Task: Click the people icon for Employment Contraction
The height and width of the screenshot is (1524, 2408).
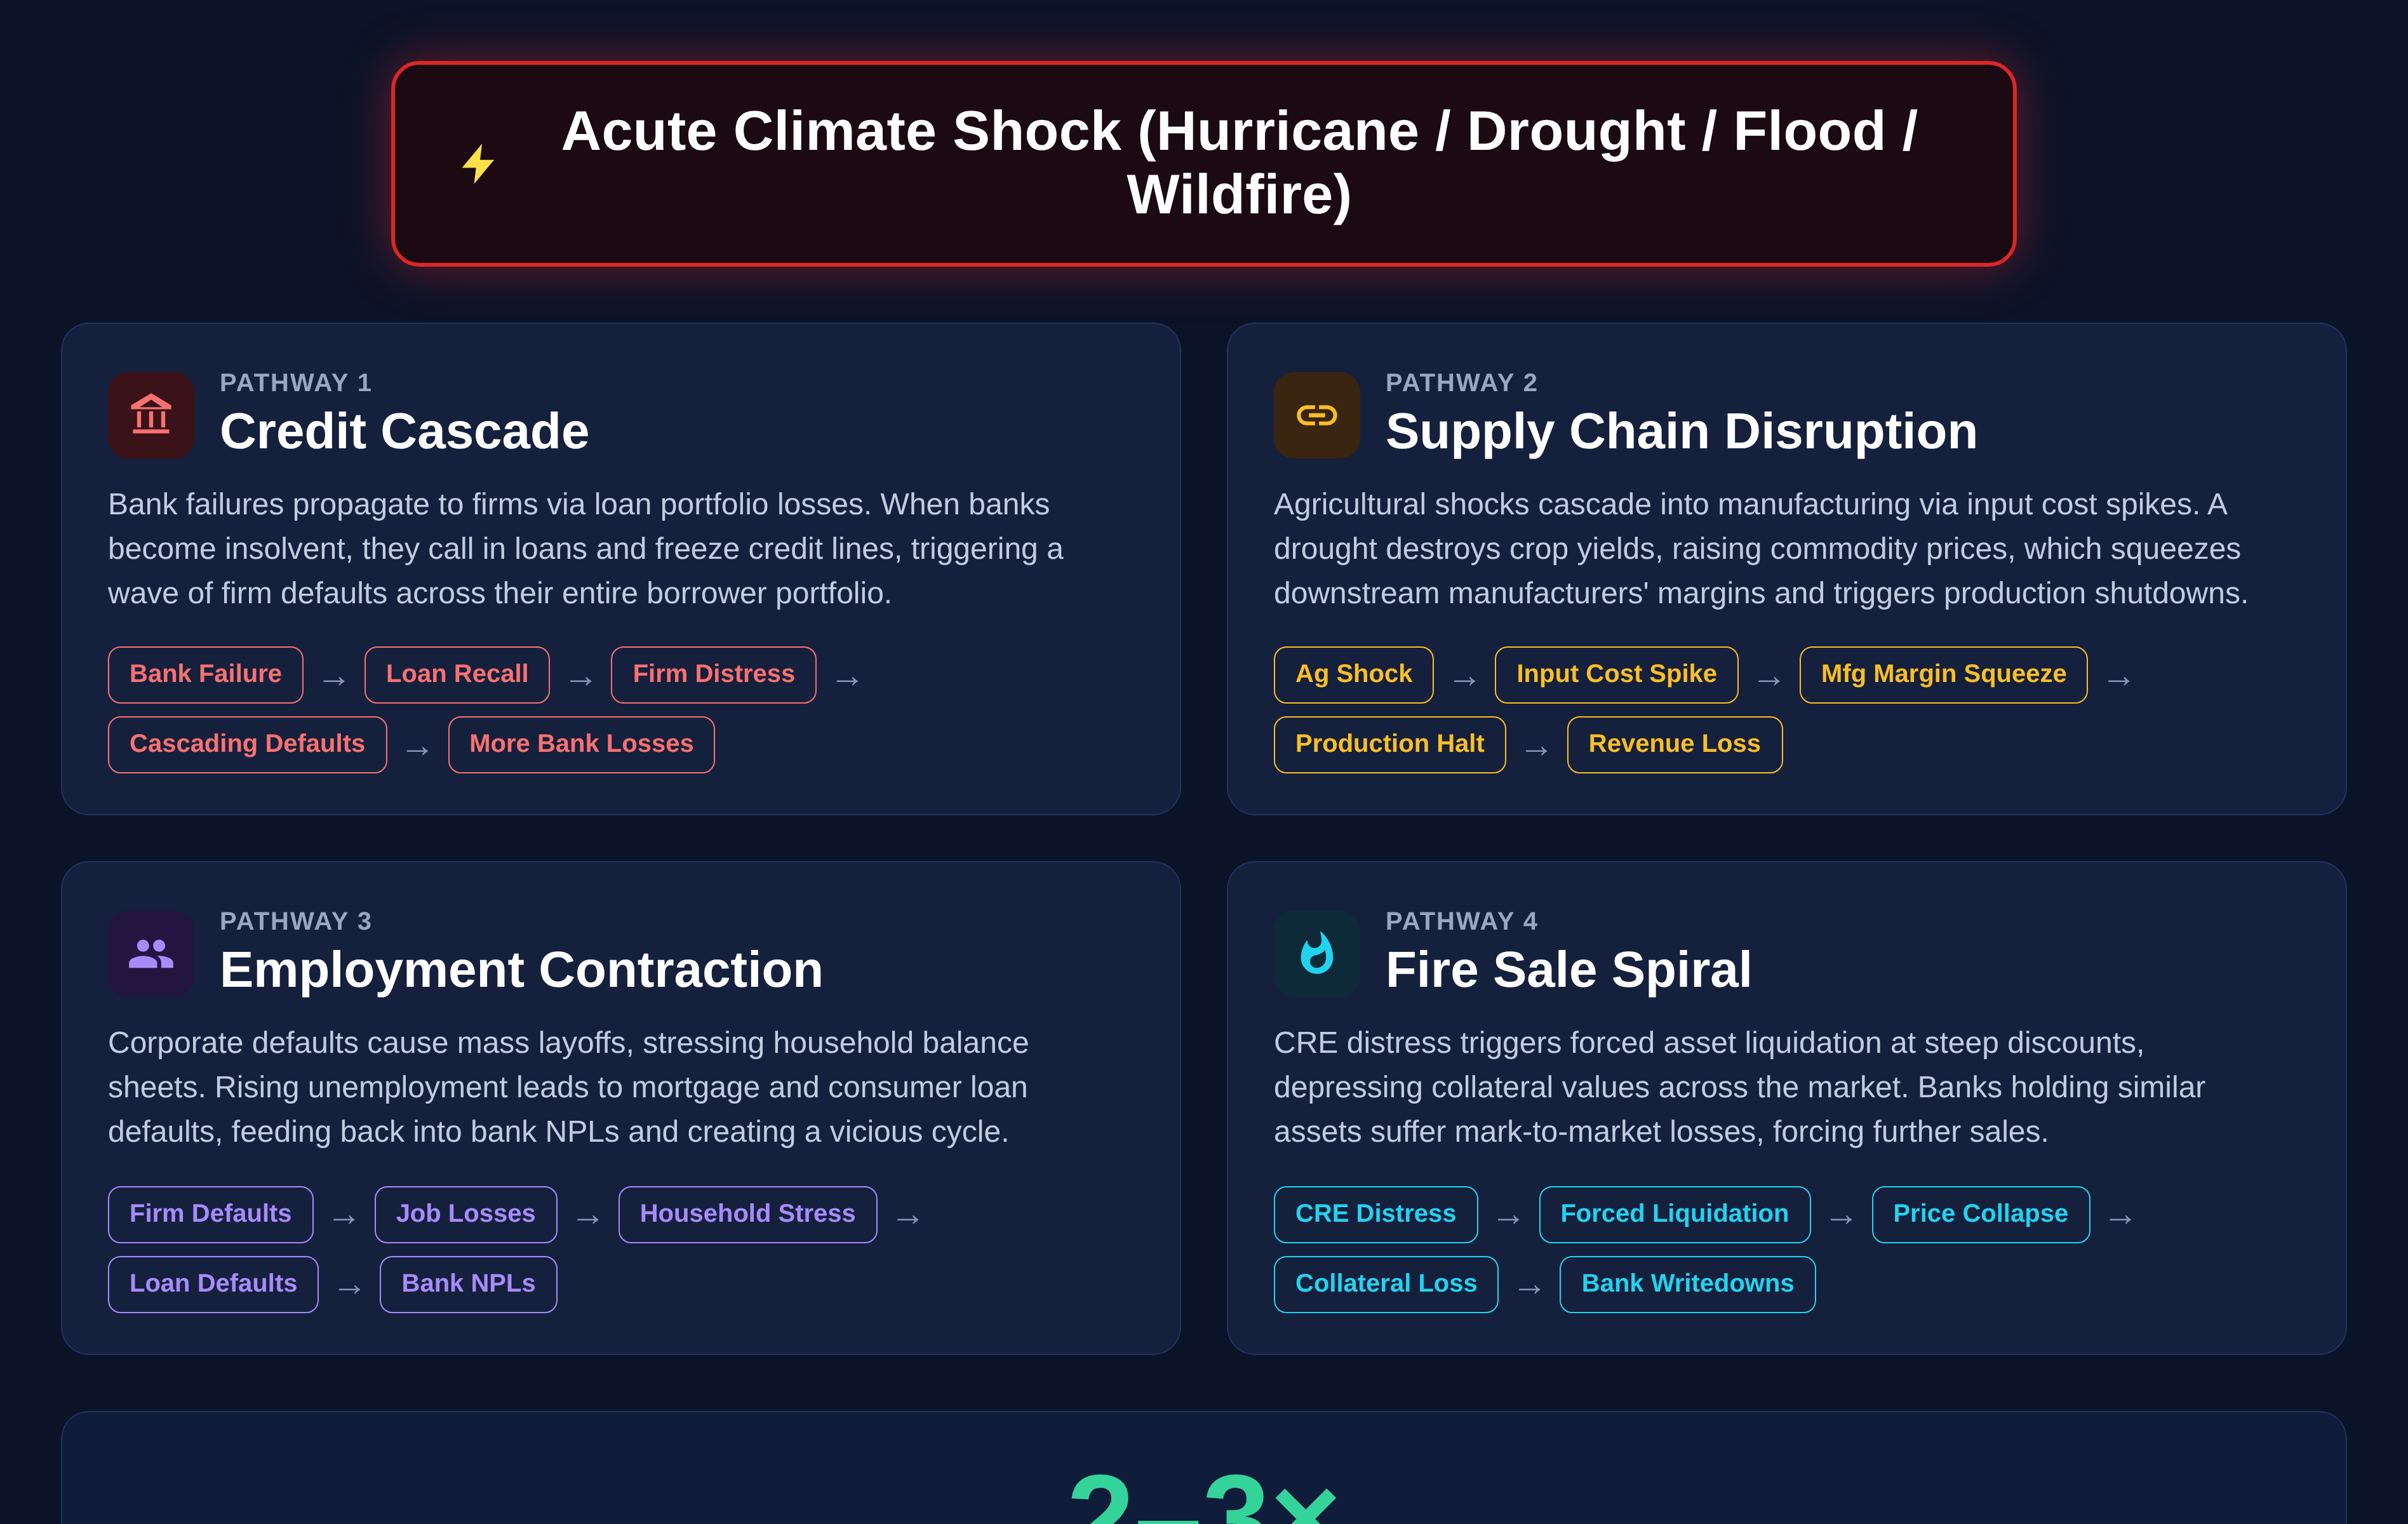Action: tap(151, 953)
